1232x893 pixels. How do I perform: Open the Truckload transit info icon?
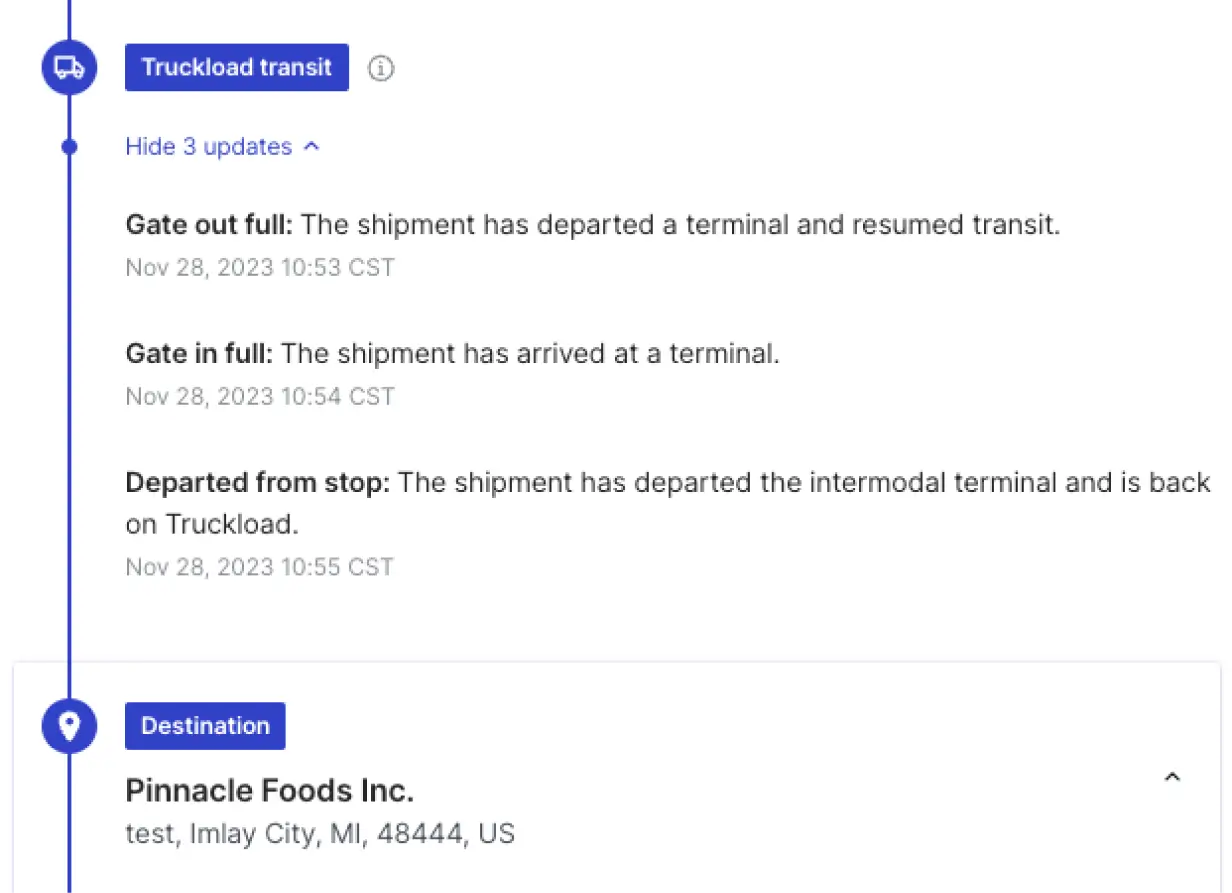click(x=381, y=68)
